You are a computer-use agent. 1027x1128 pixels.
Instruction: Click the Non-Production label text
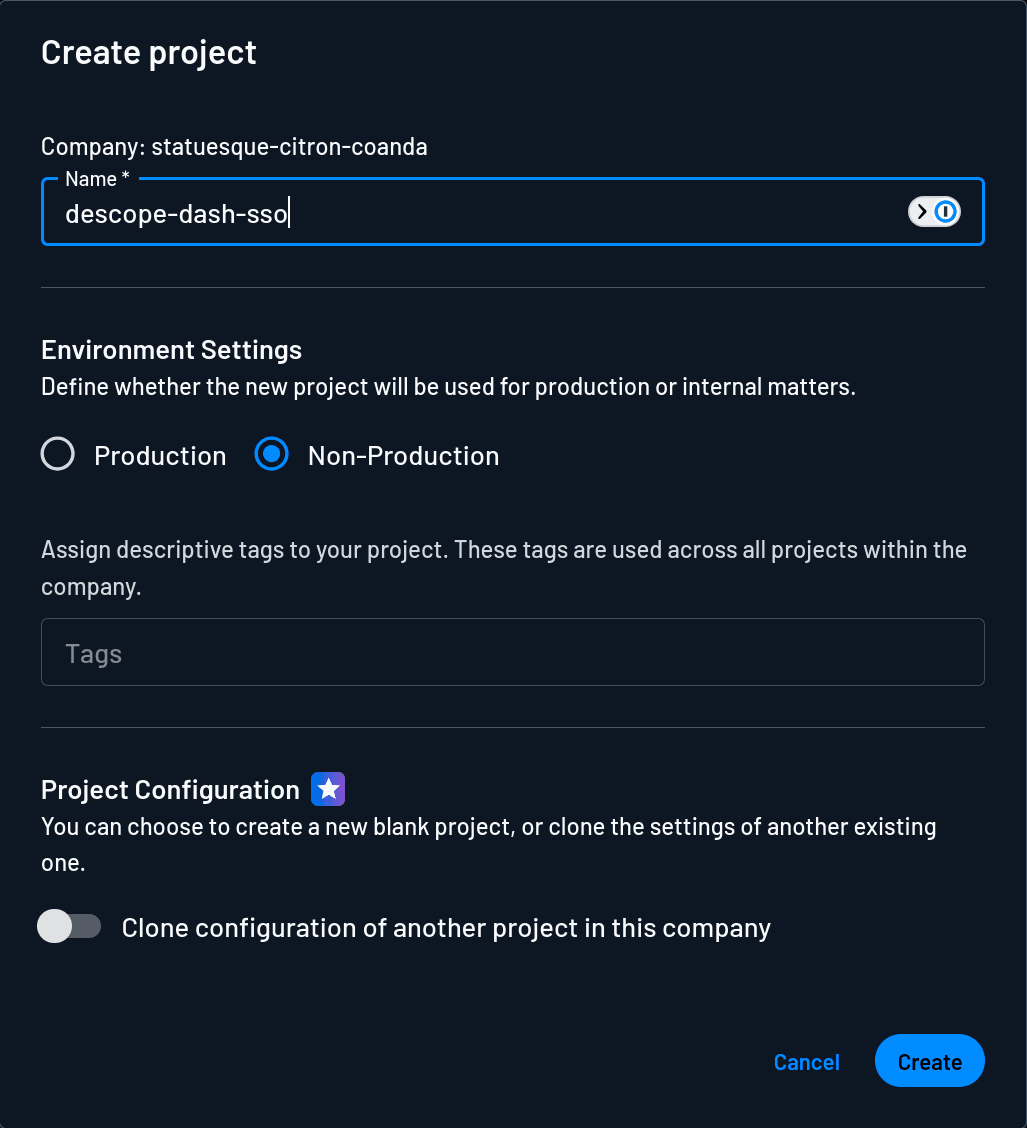tap(404, 455)
